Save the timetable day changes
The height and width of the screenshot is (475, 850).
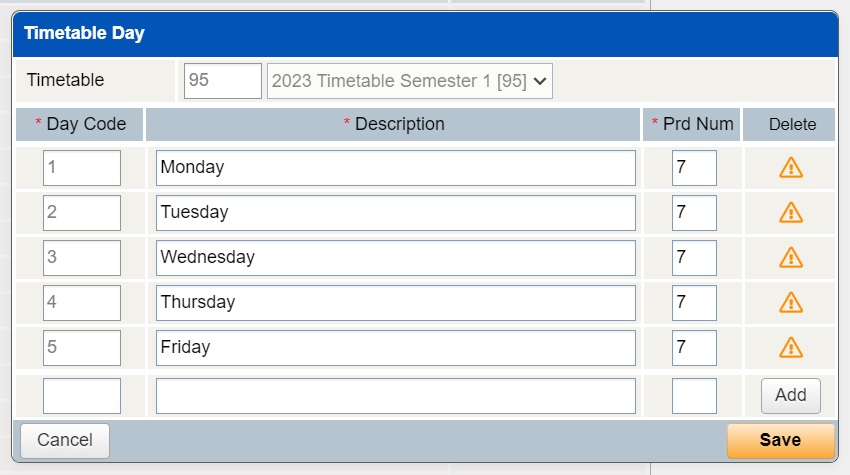coord(780,440)
